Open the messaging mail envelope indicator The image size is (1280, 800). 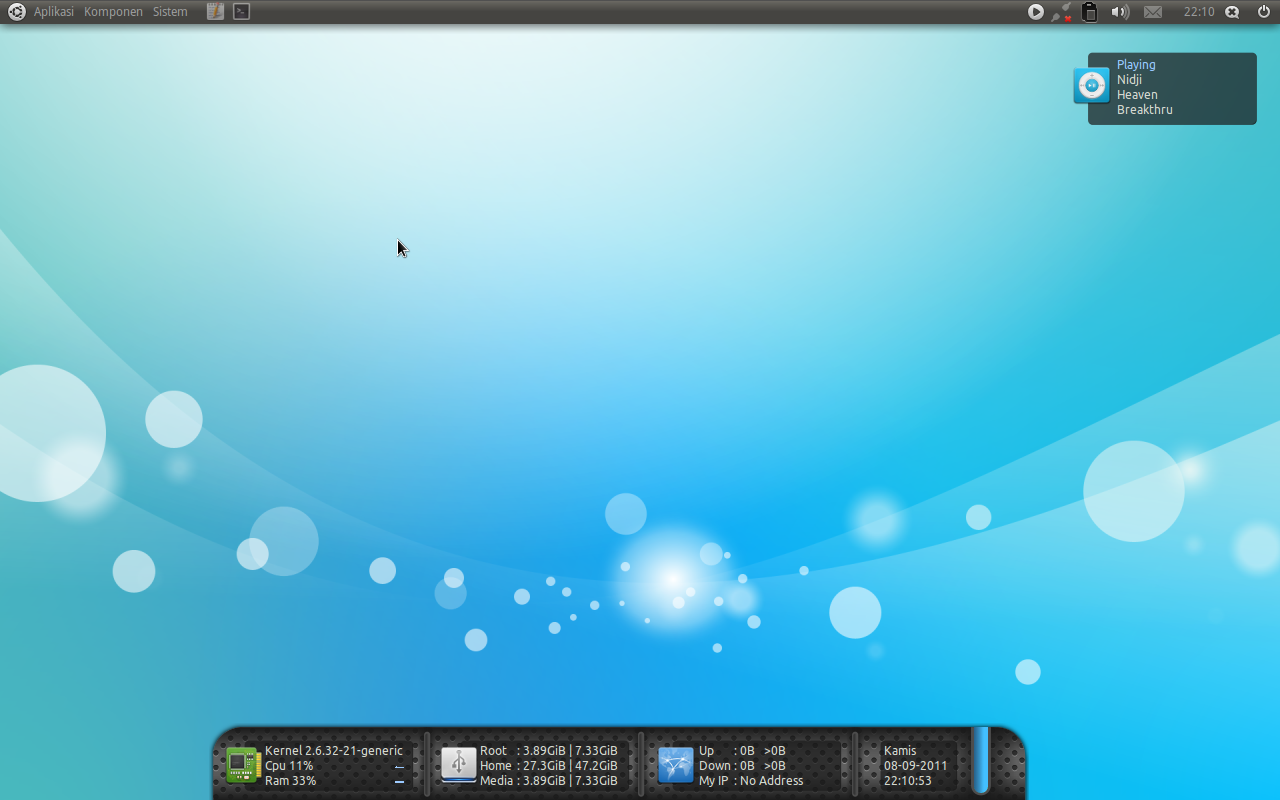tap(1153, 12)
